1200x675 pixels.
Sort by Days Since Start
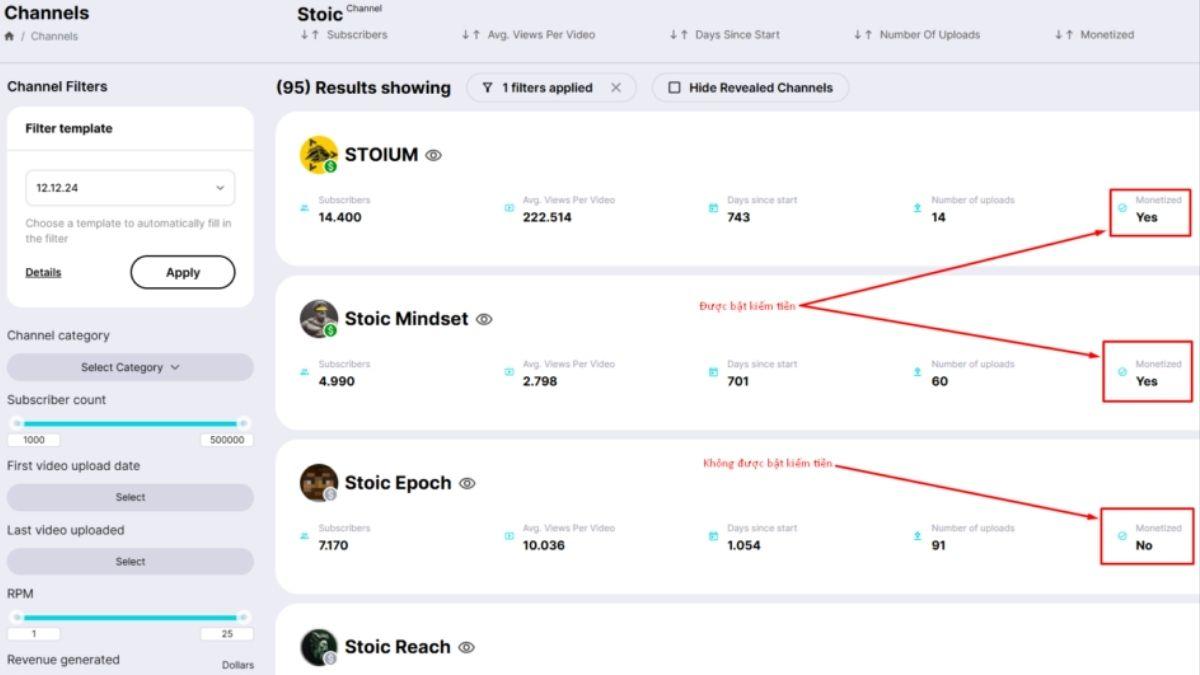[x=725, y=34]
